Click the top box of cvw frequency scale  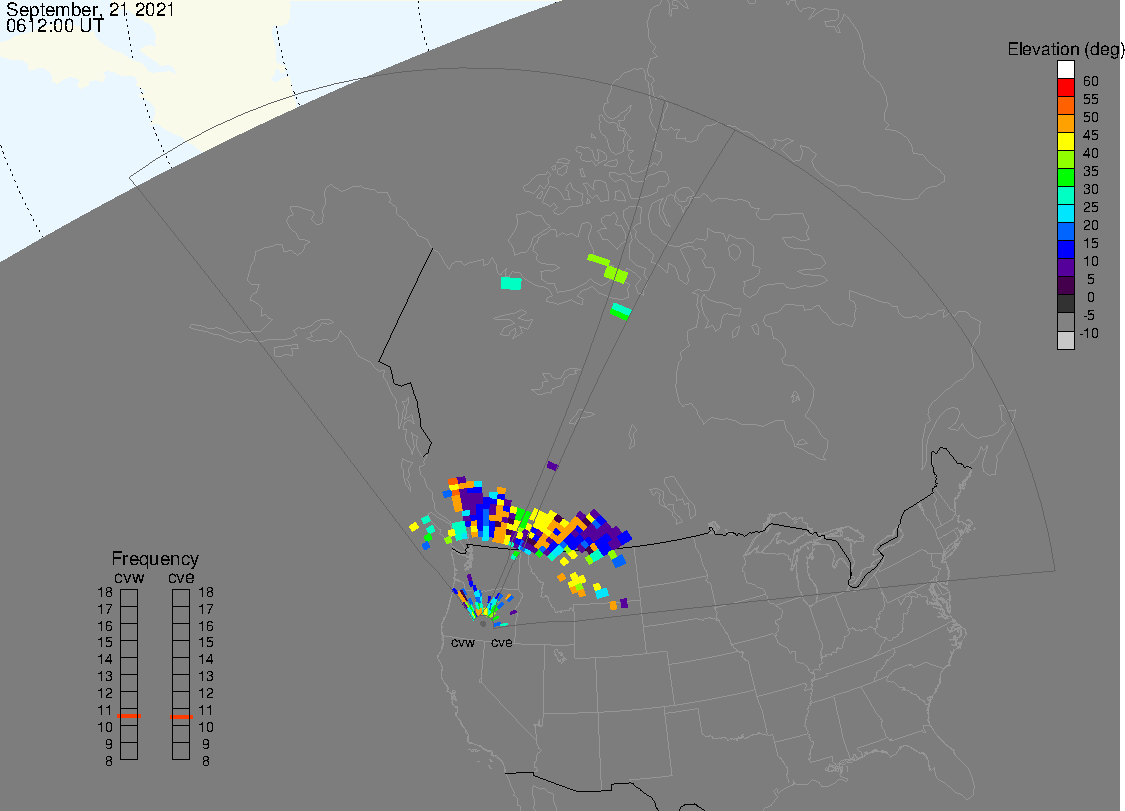click(129, 597)
